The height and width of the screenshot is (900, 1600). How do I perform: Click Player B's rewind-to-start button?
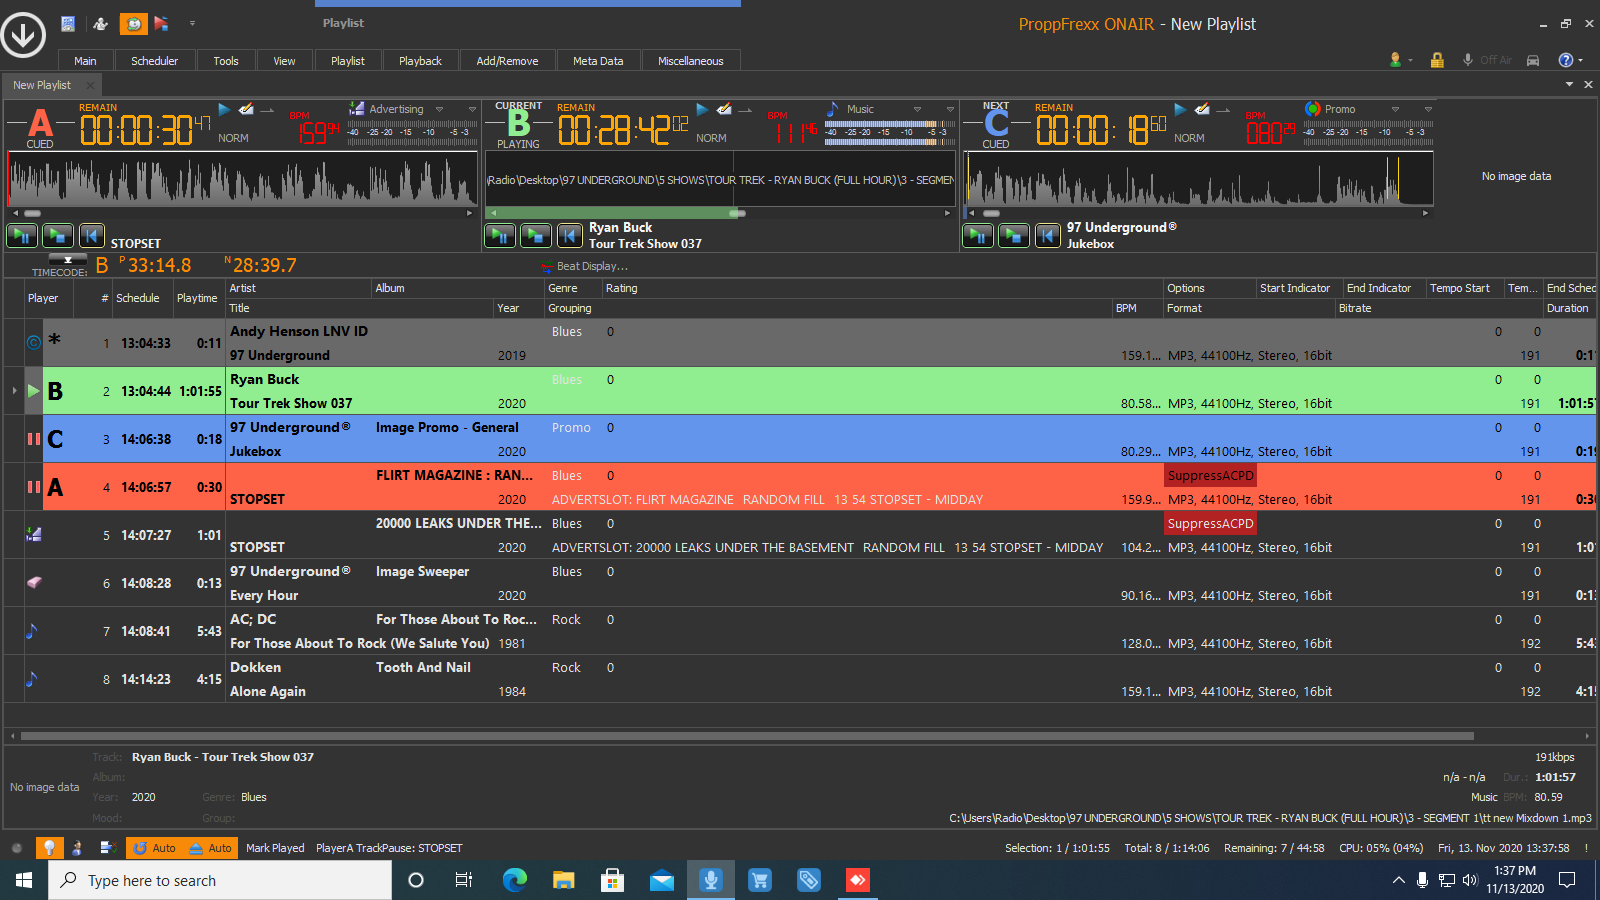click(x=569, y=236)
